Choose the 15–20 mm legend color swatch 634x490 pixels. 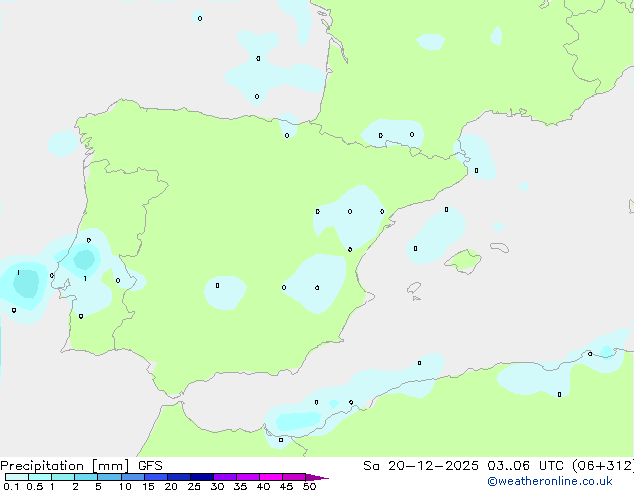[x=156, y=477]
